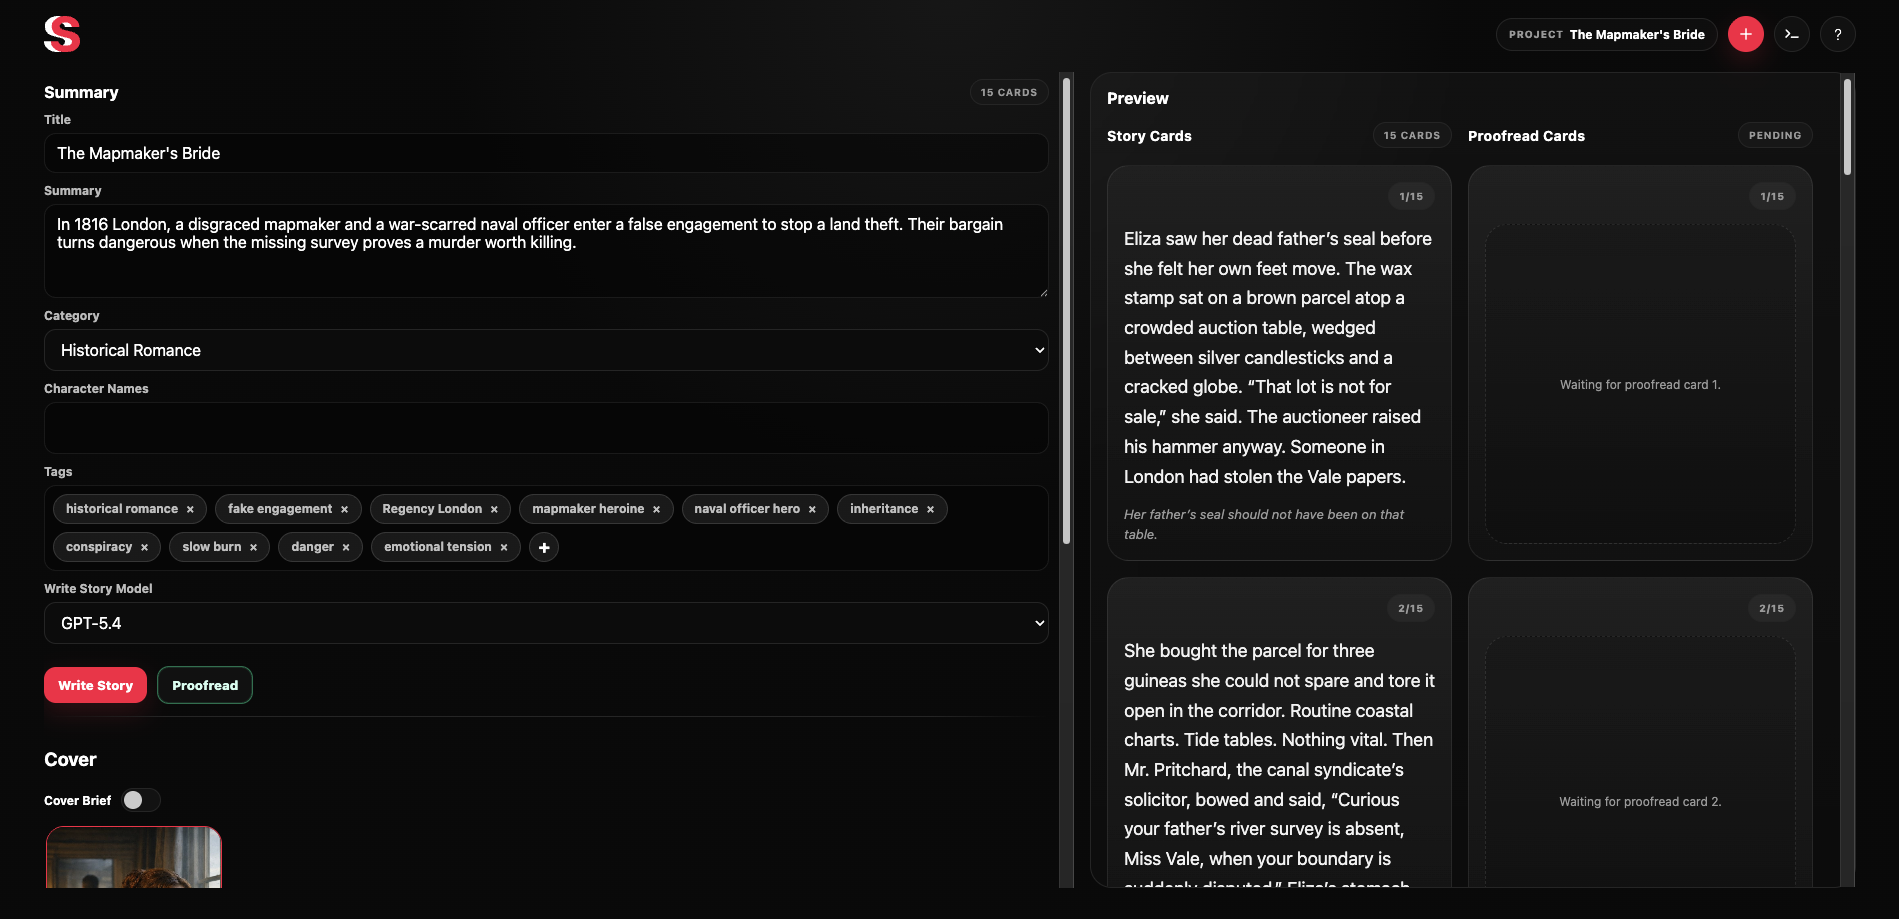Click 'Waiting for proofread card 1.' placeholder
The height and width of the screenshot is (919, 1899).
click(1640, 385)
